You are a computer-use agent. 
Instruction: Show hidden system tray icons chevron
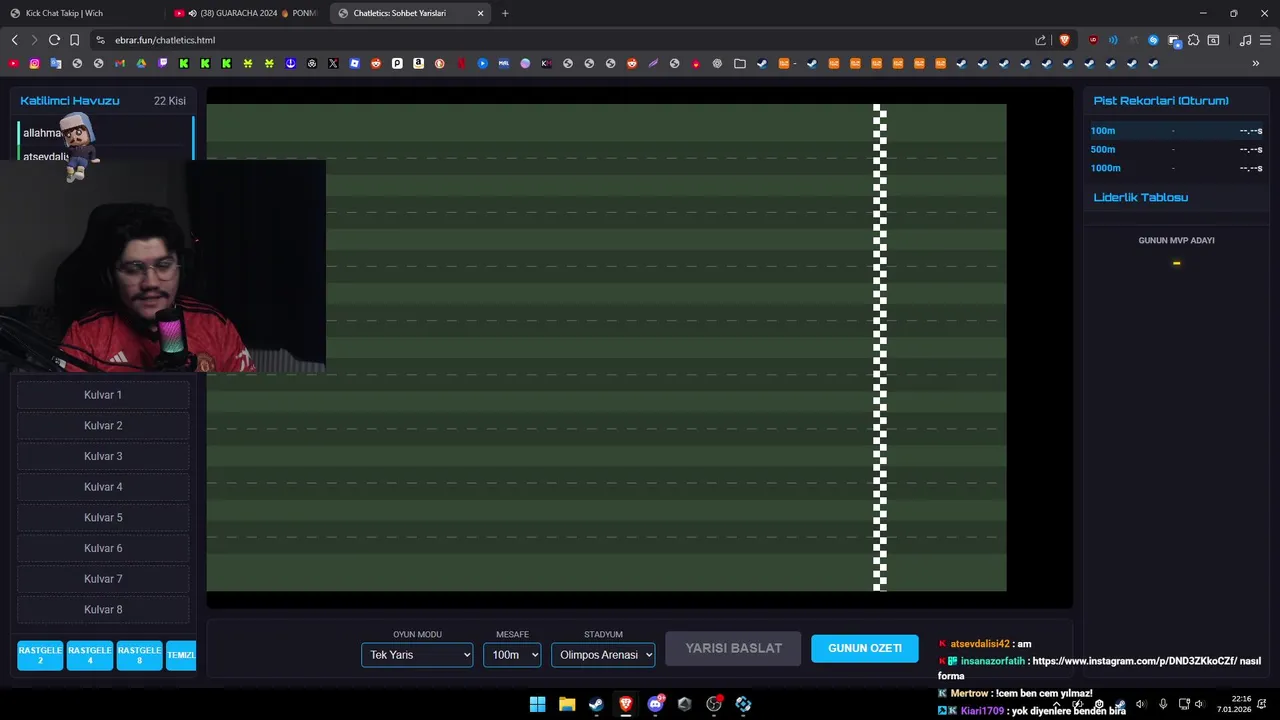[1057, 704]
